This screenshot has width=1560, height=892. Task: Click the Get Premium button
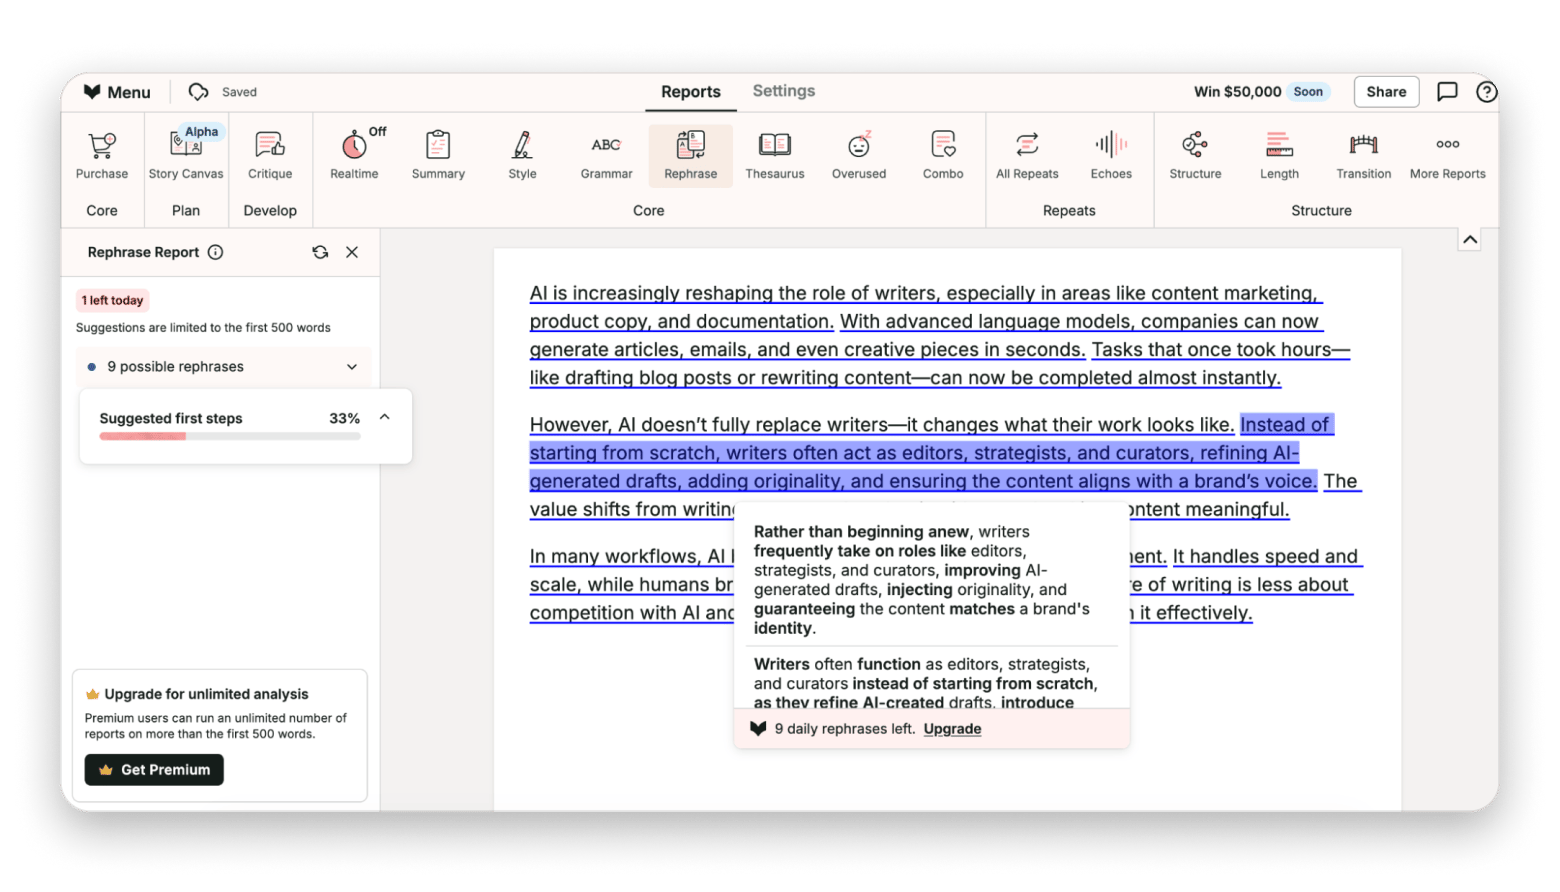pos(153,769)
